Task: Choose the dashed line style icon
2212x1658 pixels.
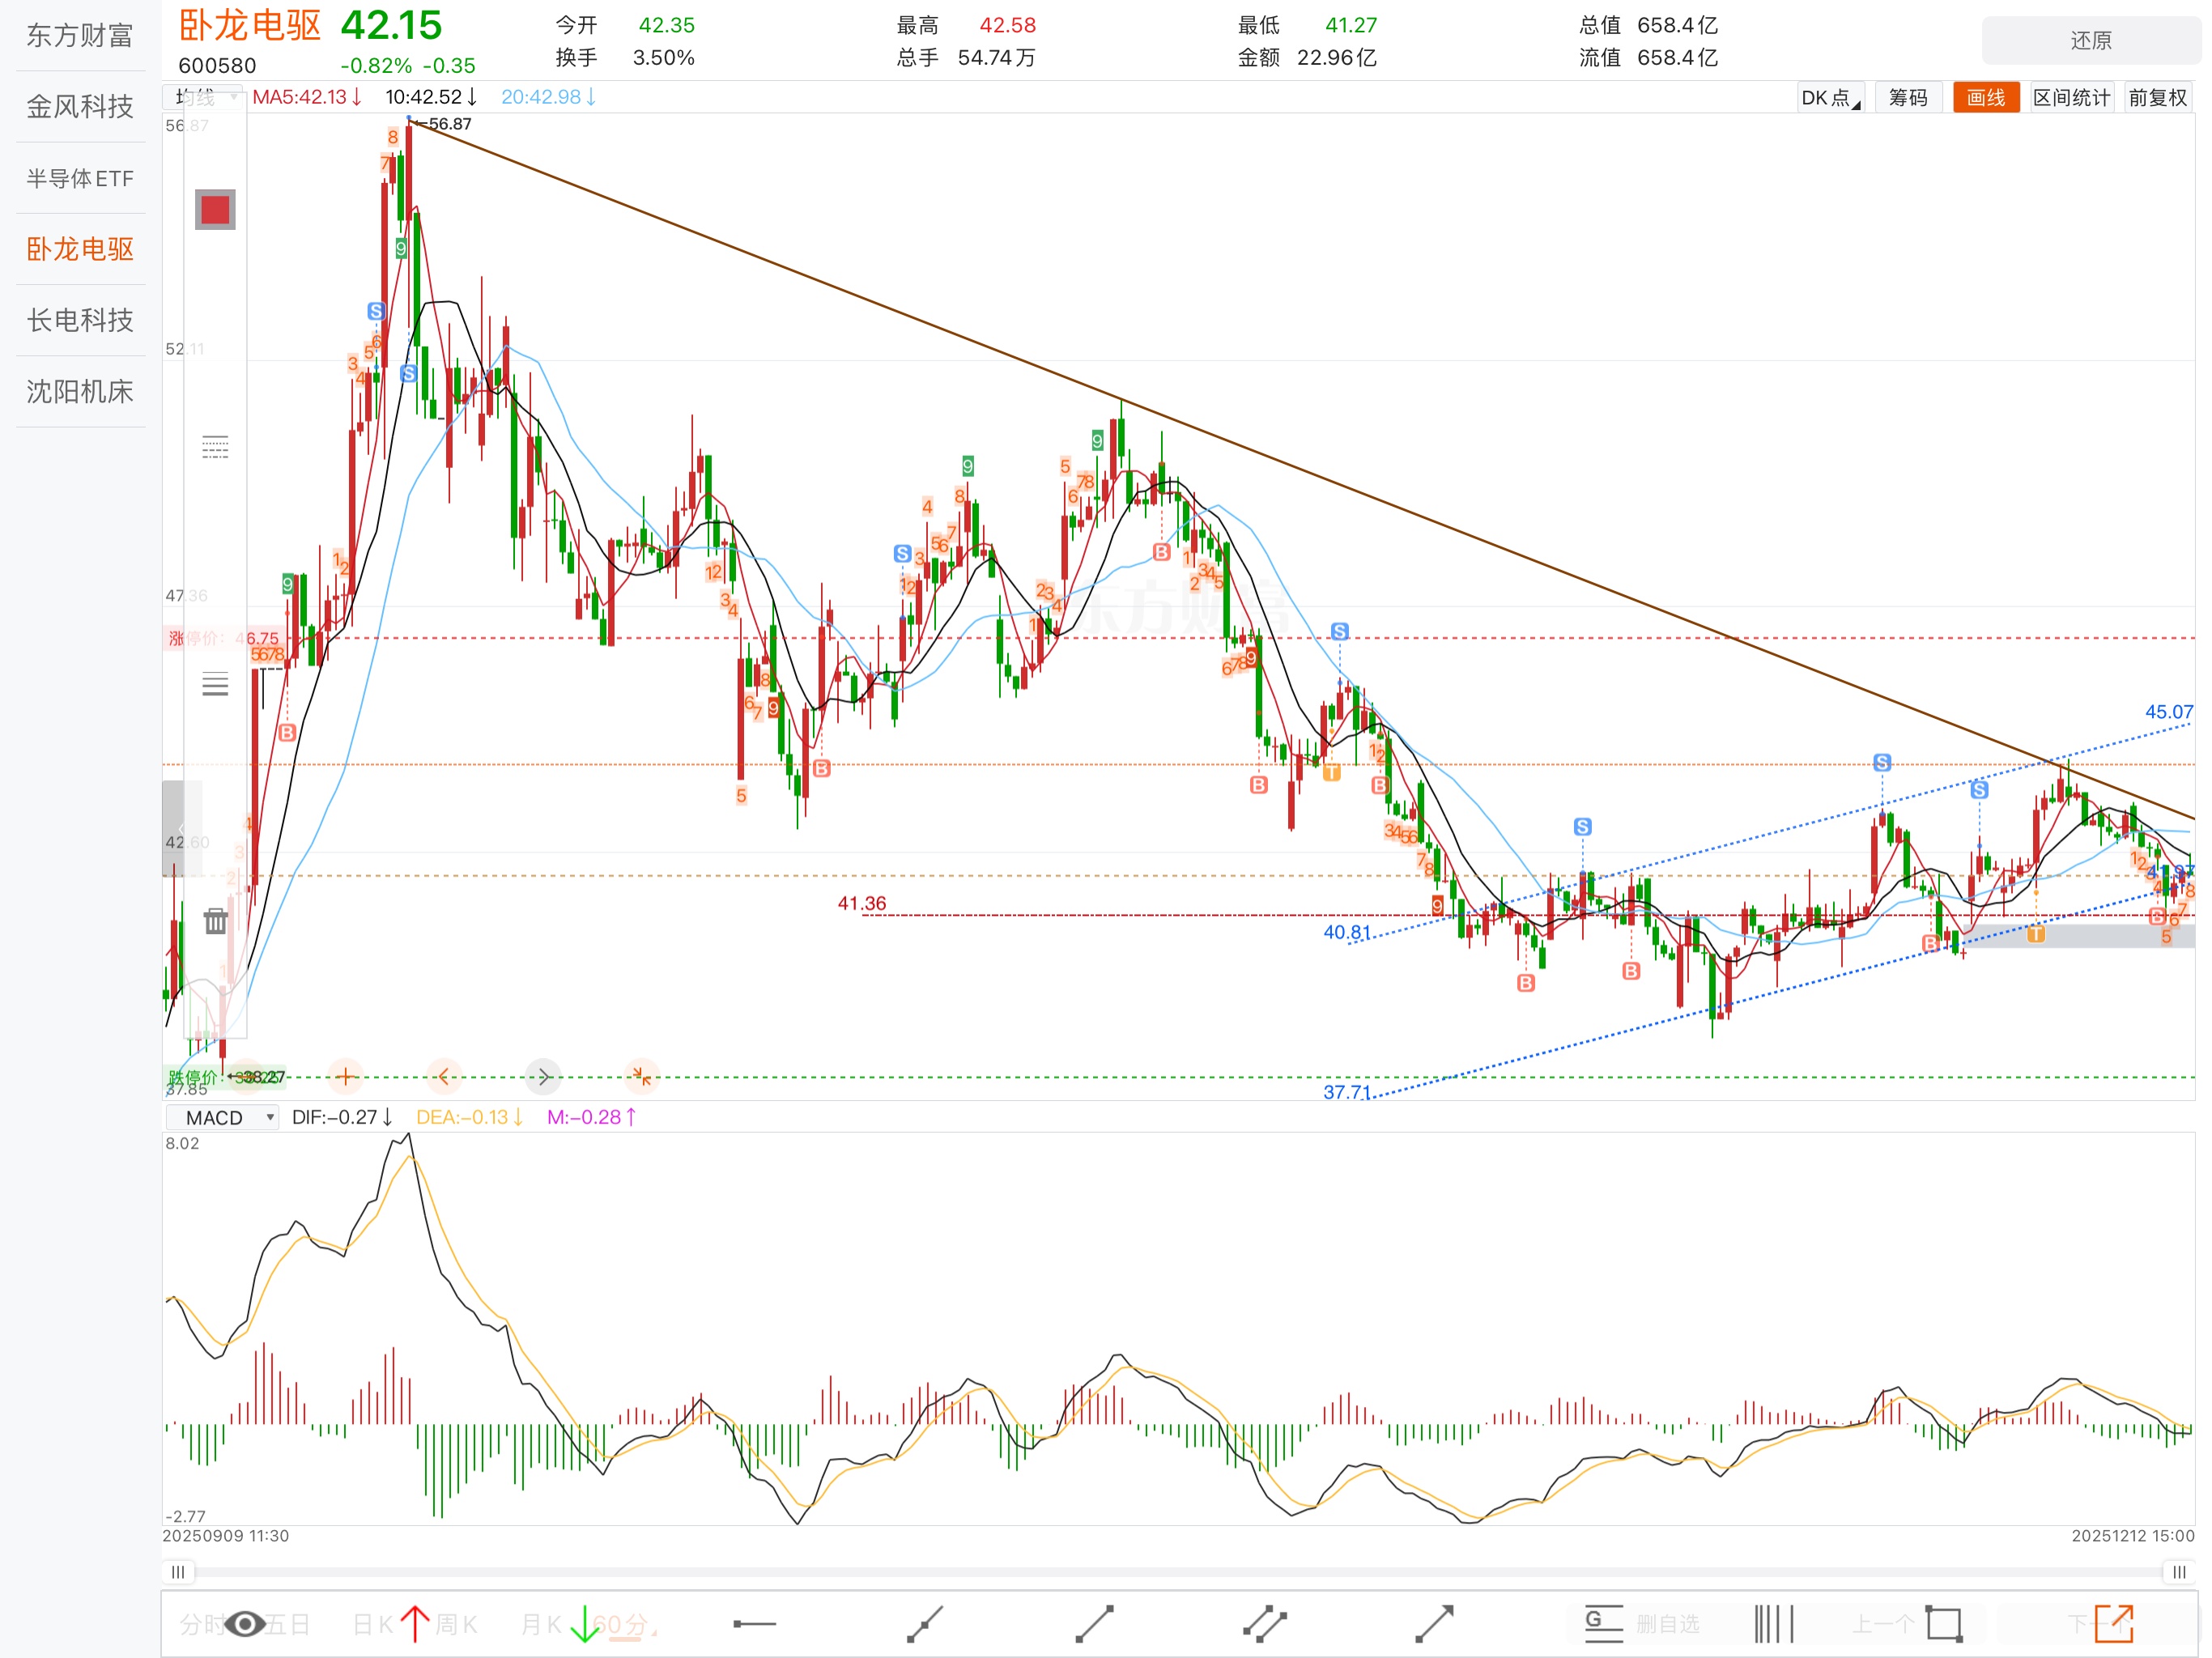Action: 215,446
